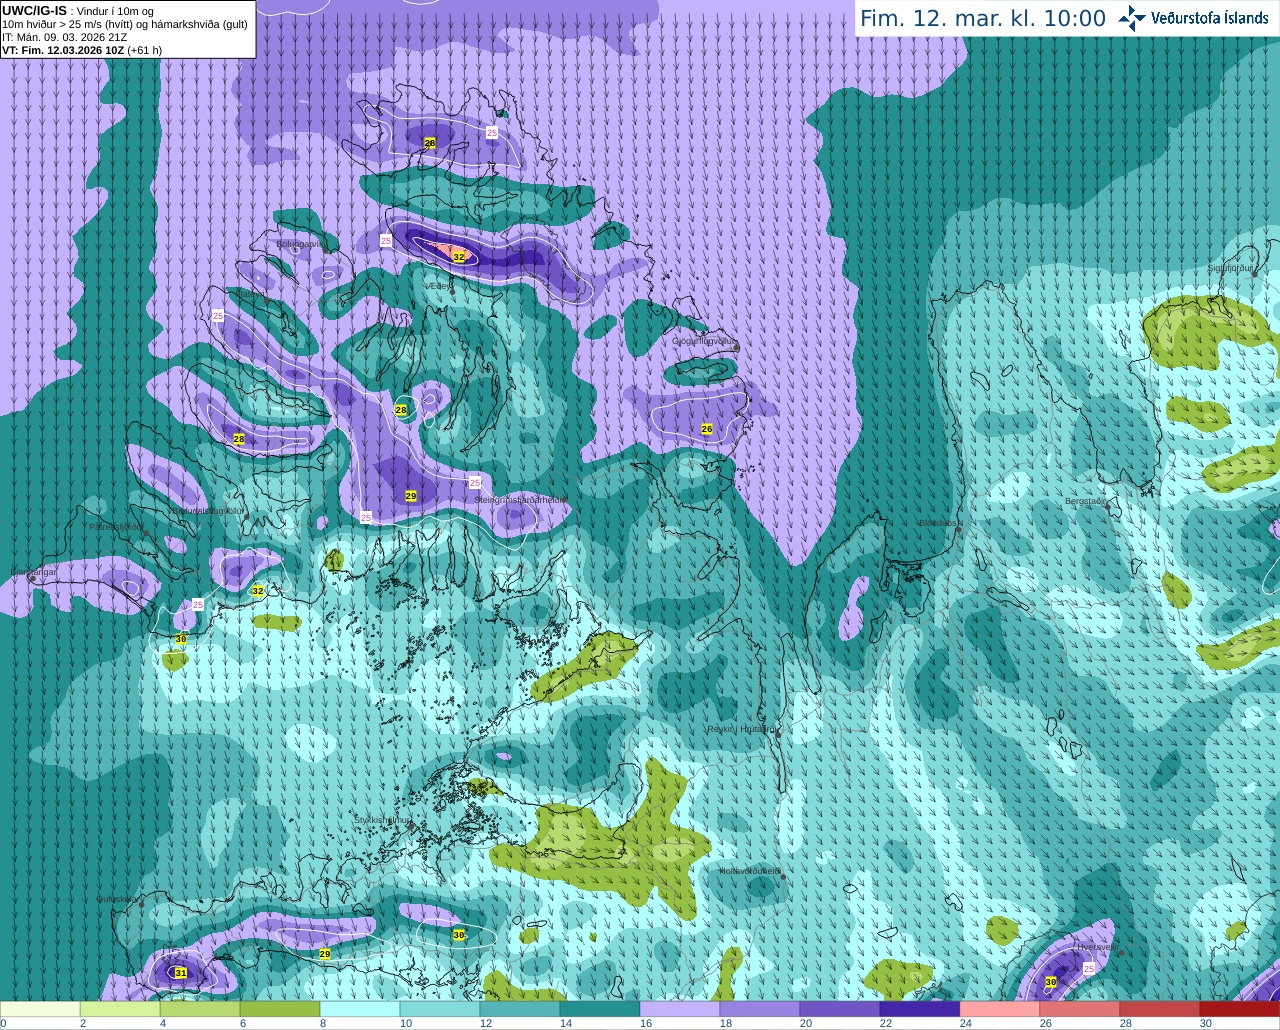The height and width of the screenshot is (1030, 1280).
Task: Click the yellow '31' gust value marker
Action: 181,973
